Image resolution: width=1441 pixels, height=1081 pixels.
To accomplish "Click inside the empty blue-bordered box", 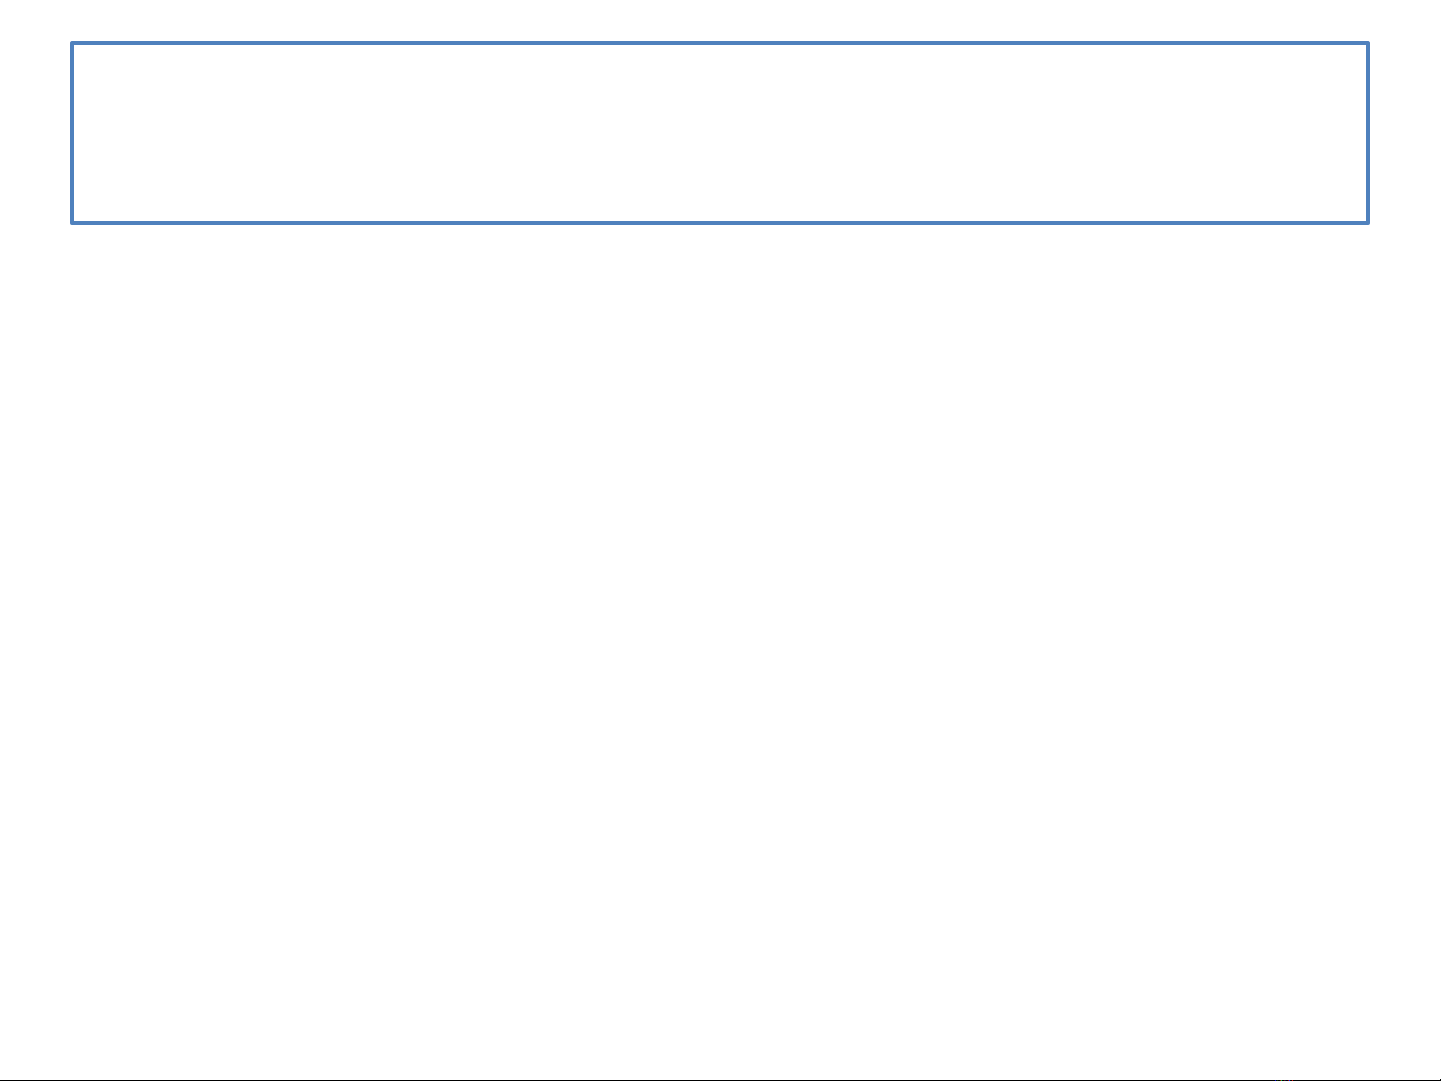I will pos(719,133).
